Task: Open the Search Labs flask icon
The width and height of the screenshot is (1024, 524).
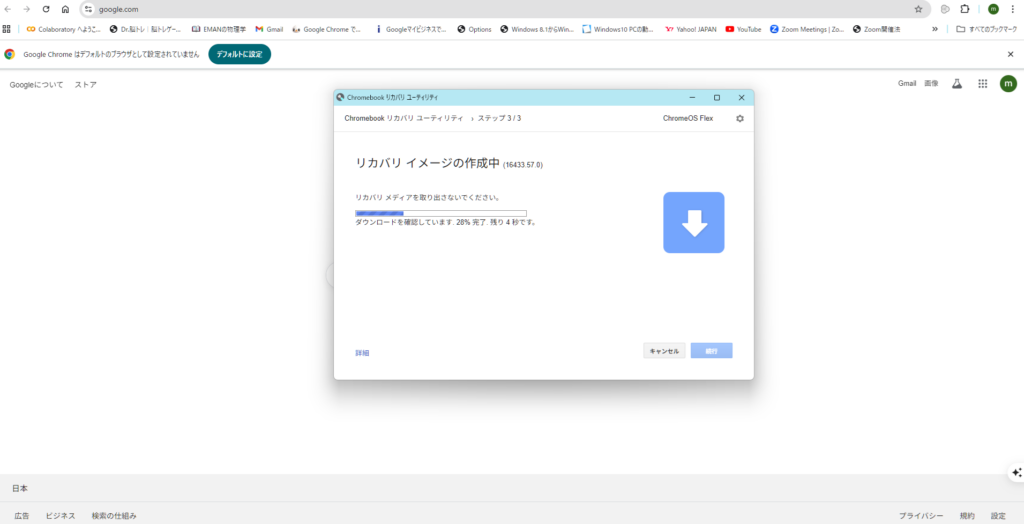Action: coord(956,84)
